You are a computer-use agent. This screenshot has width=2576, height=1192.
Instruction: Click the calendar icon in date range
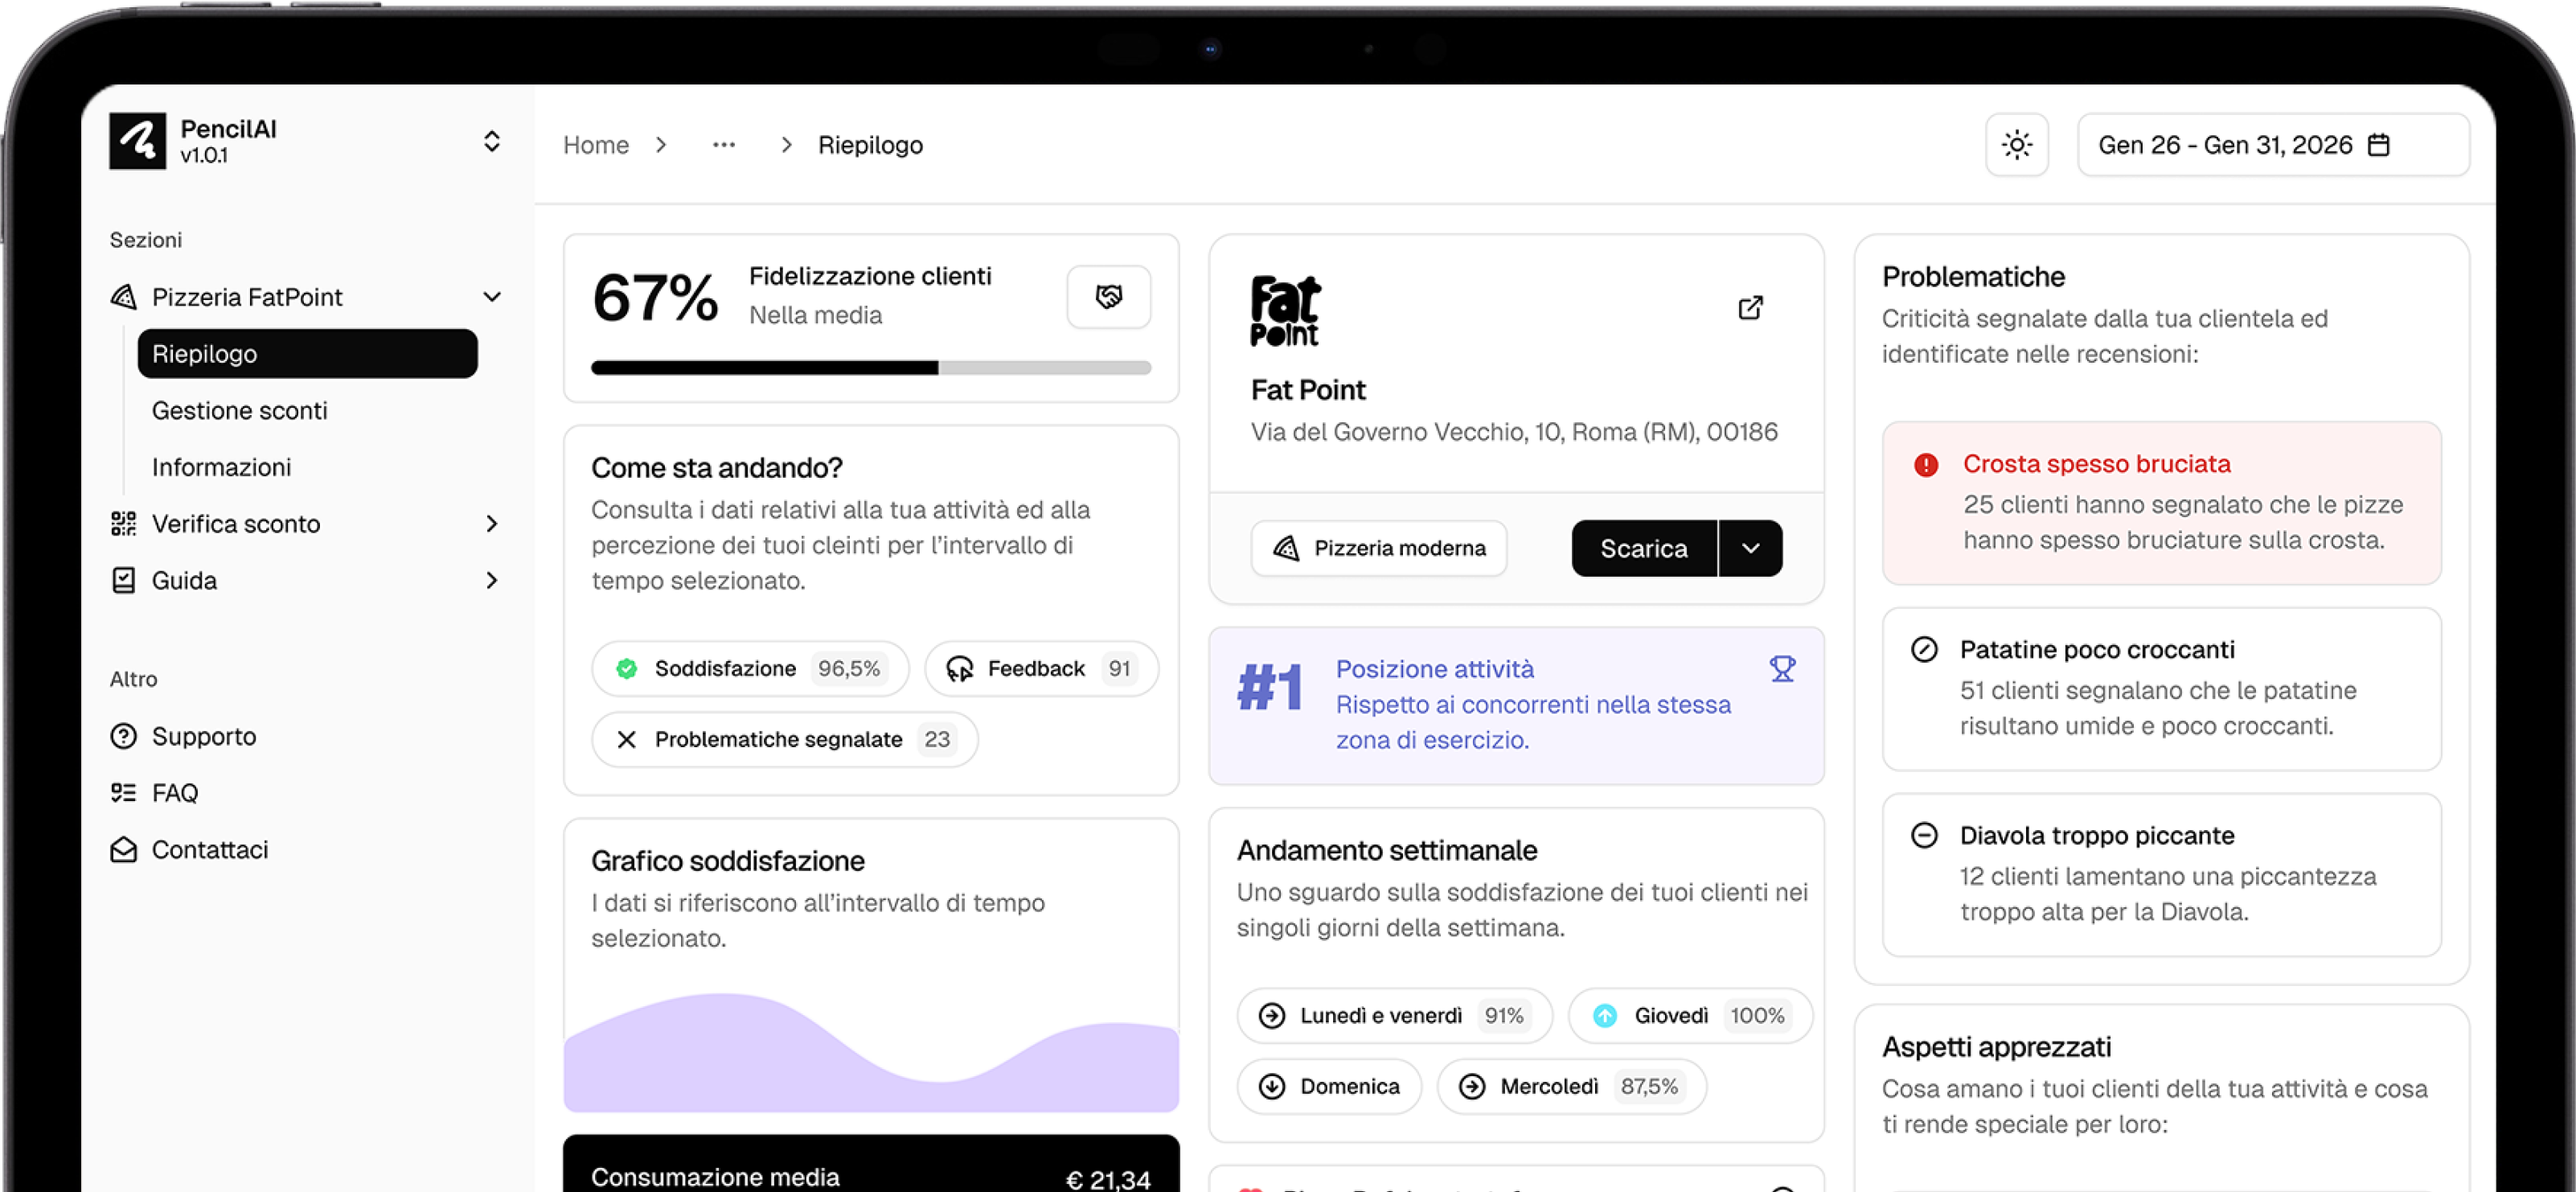pos(2379,145)
